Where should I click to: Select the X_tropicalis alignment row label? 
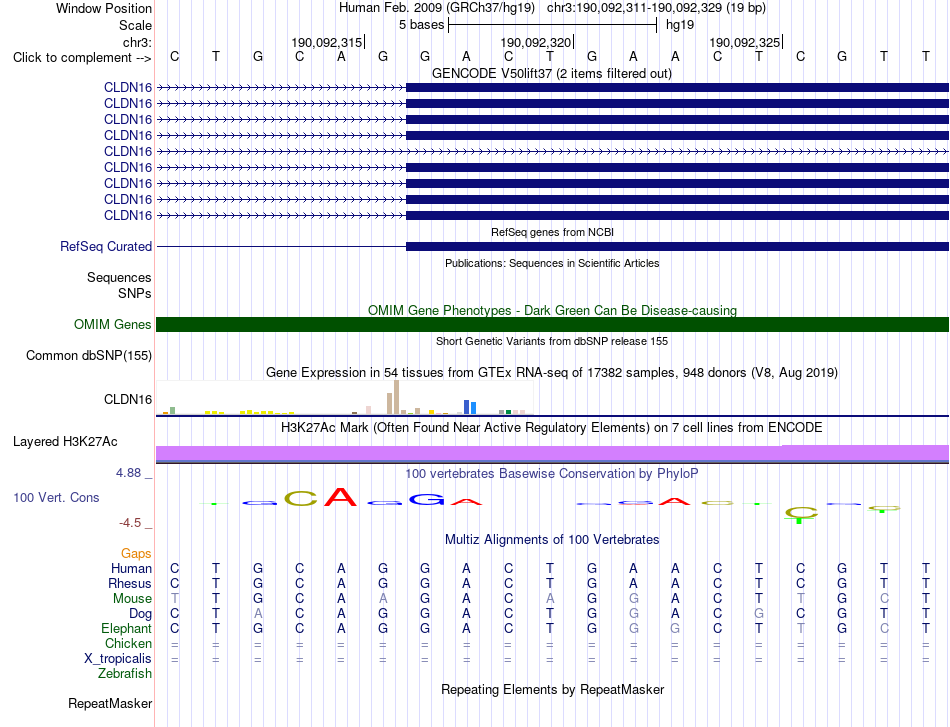[x=118, y=659]
